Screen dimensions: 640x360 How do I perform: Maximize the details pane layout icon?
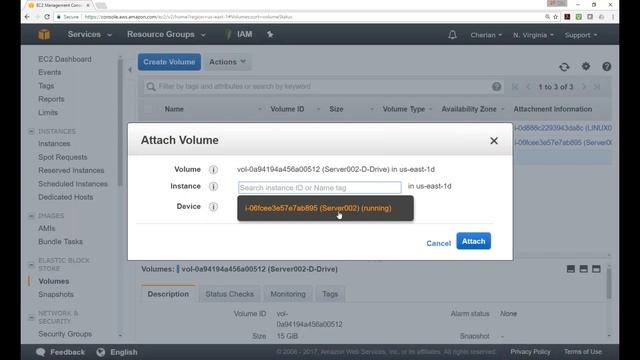coord(596,269)
